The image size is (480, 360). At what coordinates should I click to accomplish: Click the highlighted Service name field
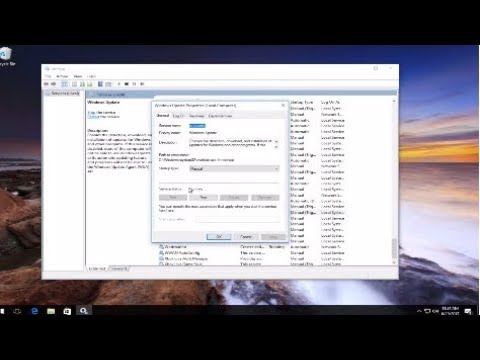[197, 125]
